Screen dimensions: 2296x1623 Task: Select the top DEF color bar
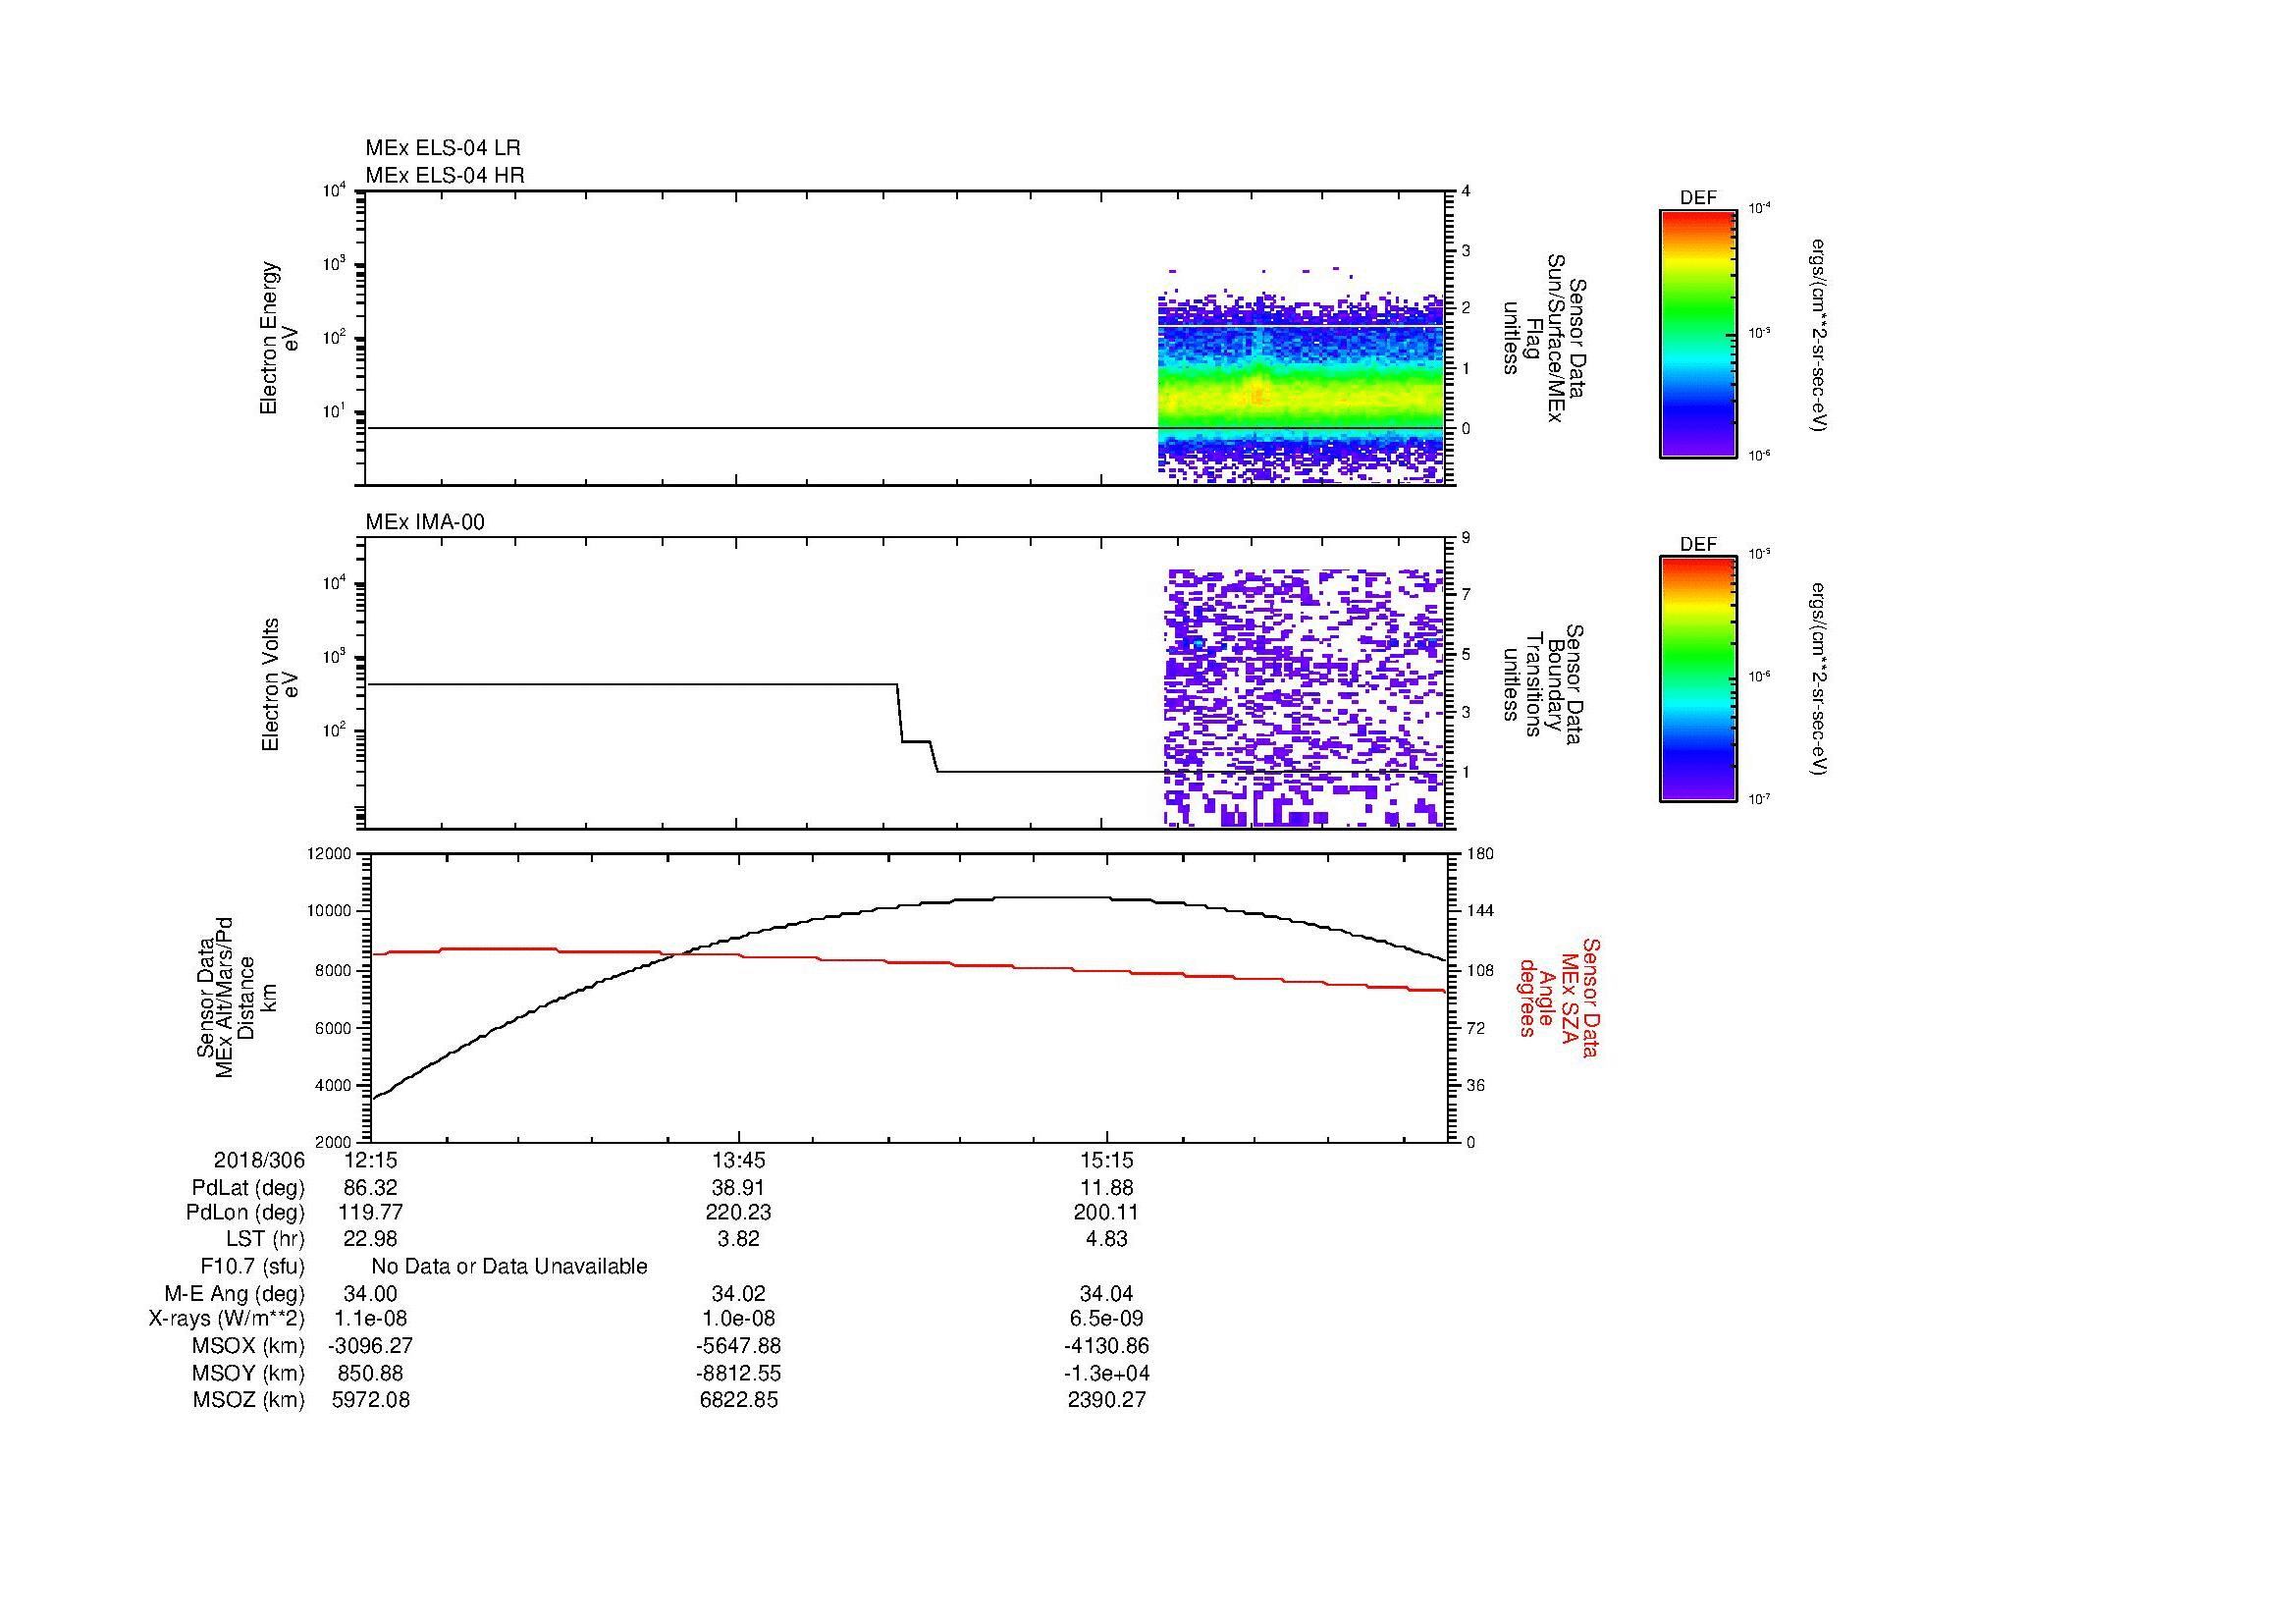coord(1698,333)
